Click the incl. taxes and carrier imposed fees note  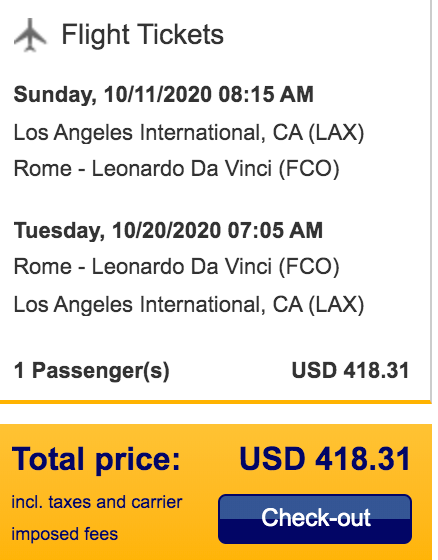click(x=97, y=518)
